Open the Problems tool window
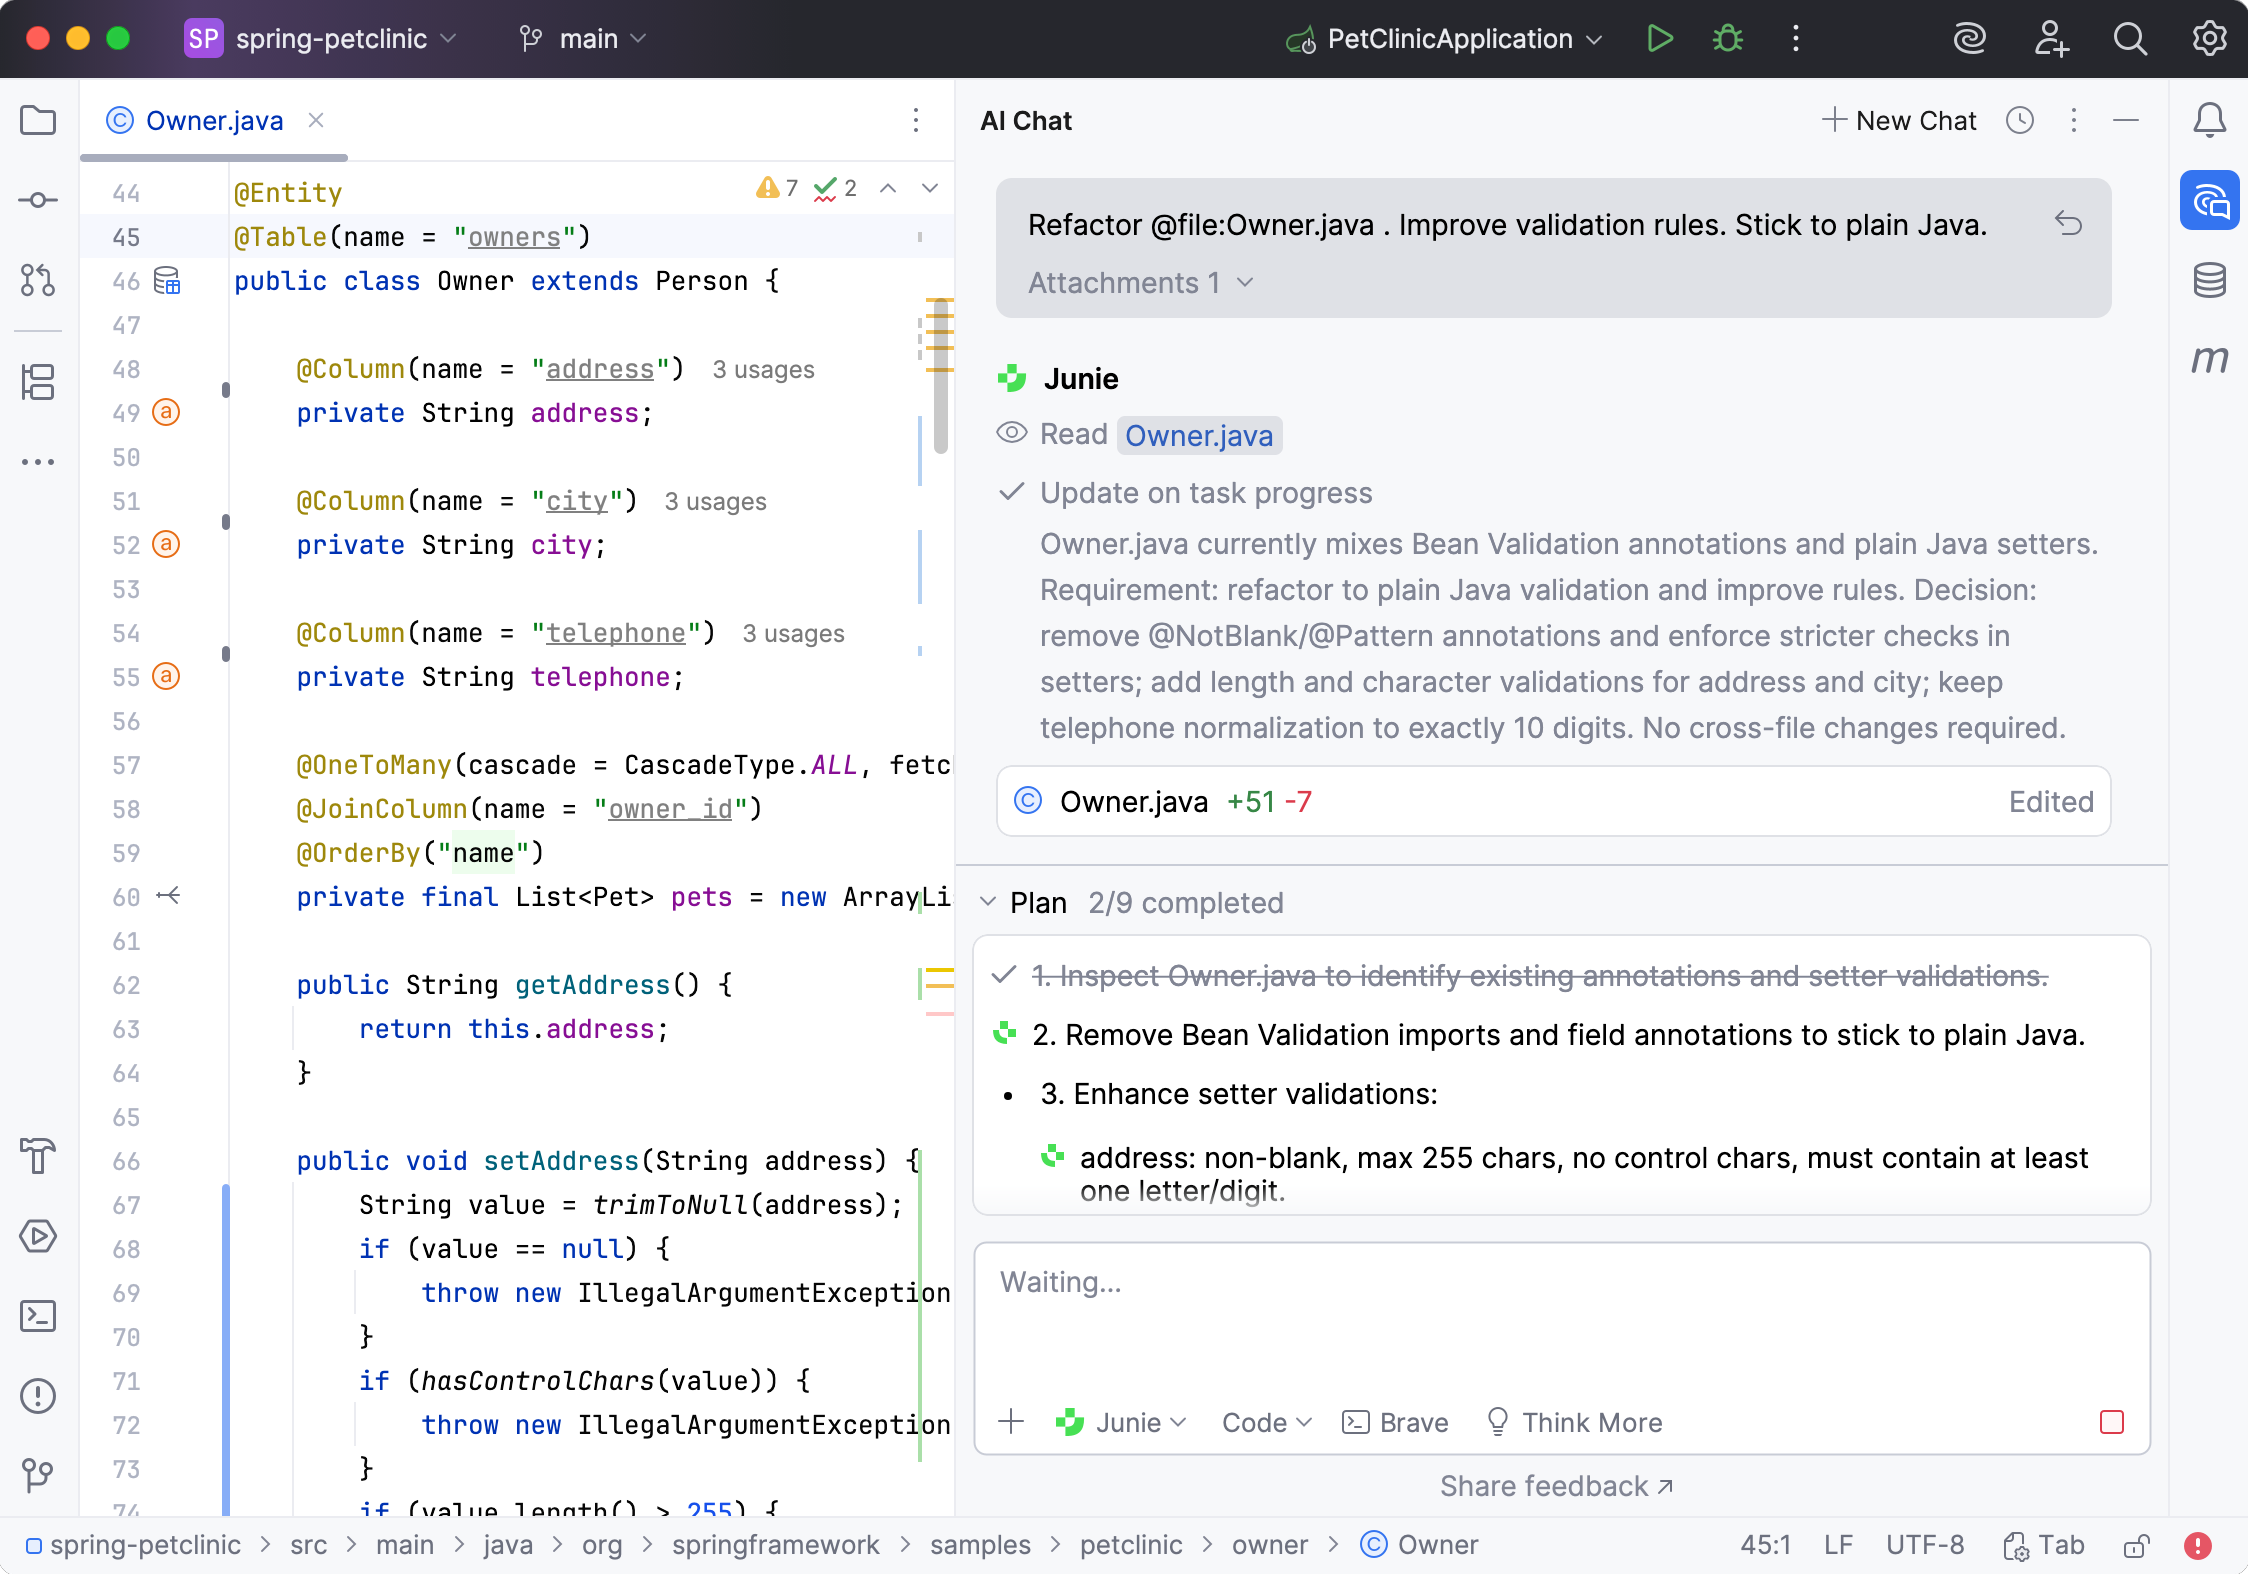Screen dimensions: 2248x1574 (38, 1396)
